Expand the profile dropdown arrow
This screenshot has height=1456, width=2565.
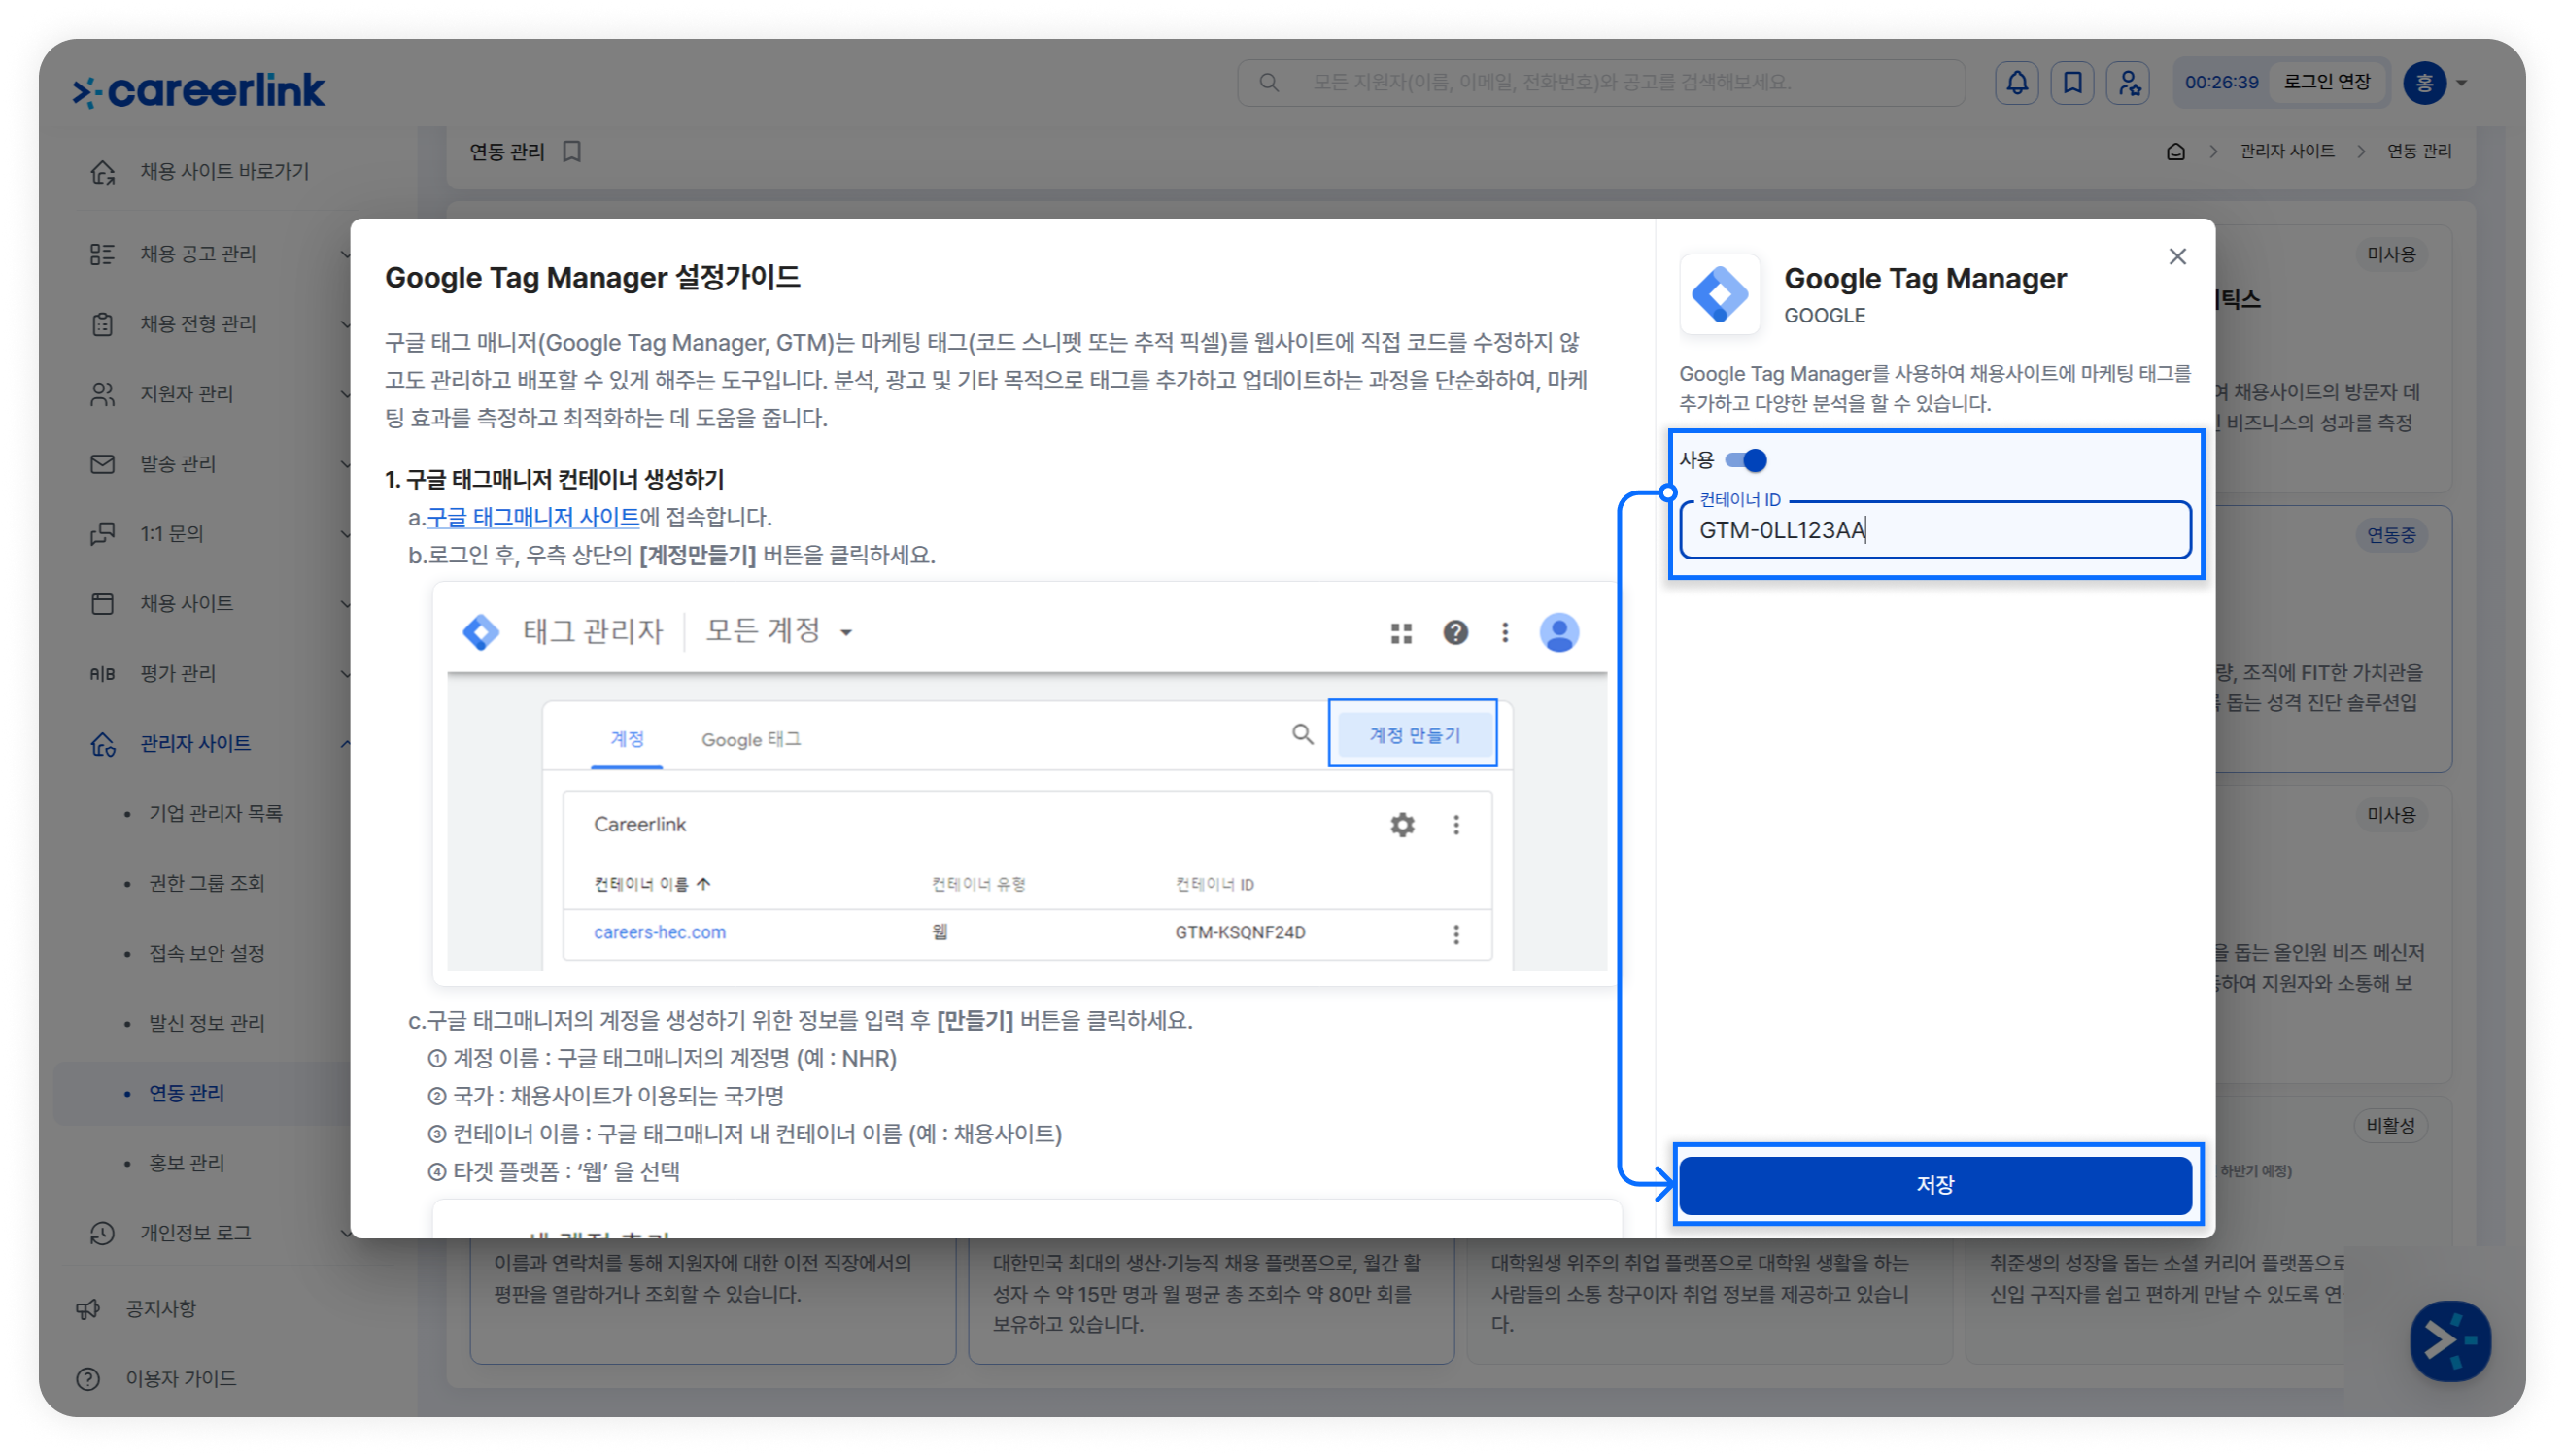pyautogui.click(x=2462, y=83)
